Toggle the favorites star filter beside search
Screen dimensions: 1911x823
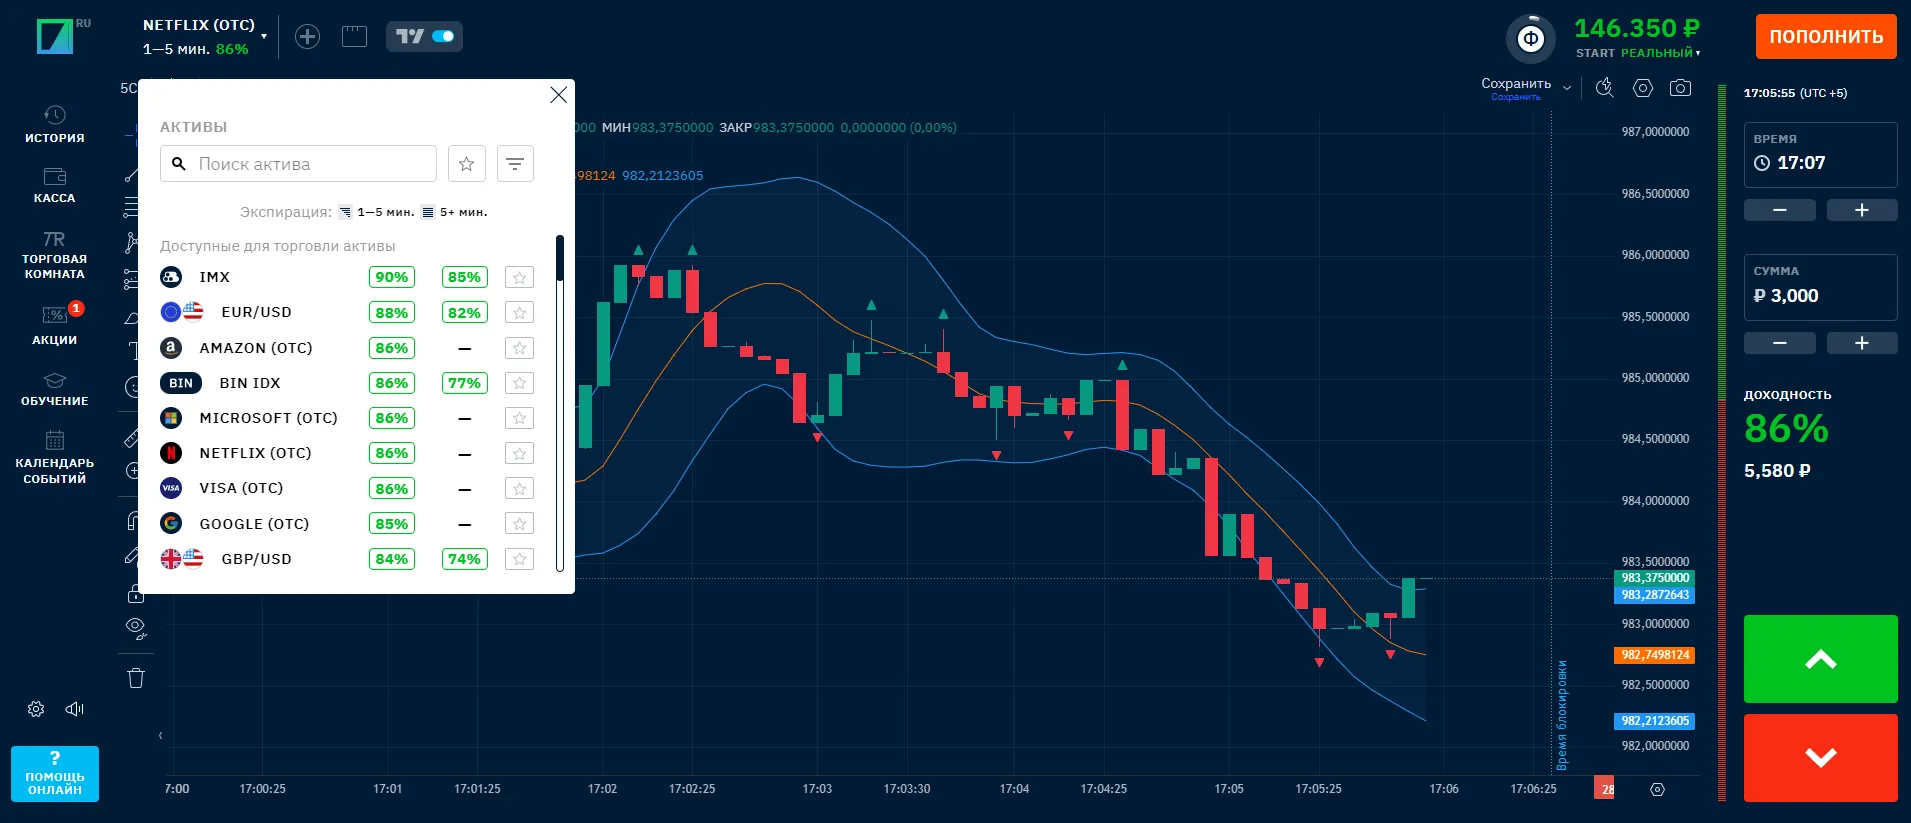tap(466, 164)
